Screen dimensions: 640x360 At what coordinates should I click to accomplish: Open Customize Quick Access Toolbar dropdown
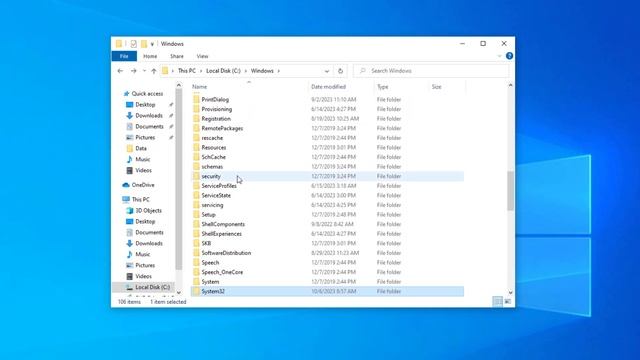(x=152, y=44)
